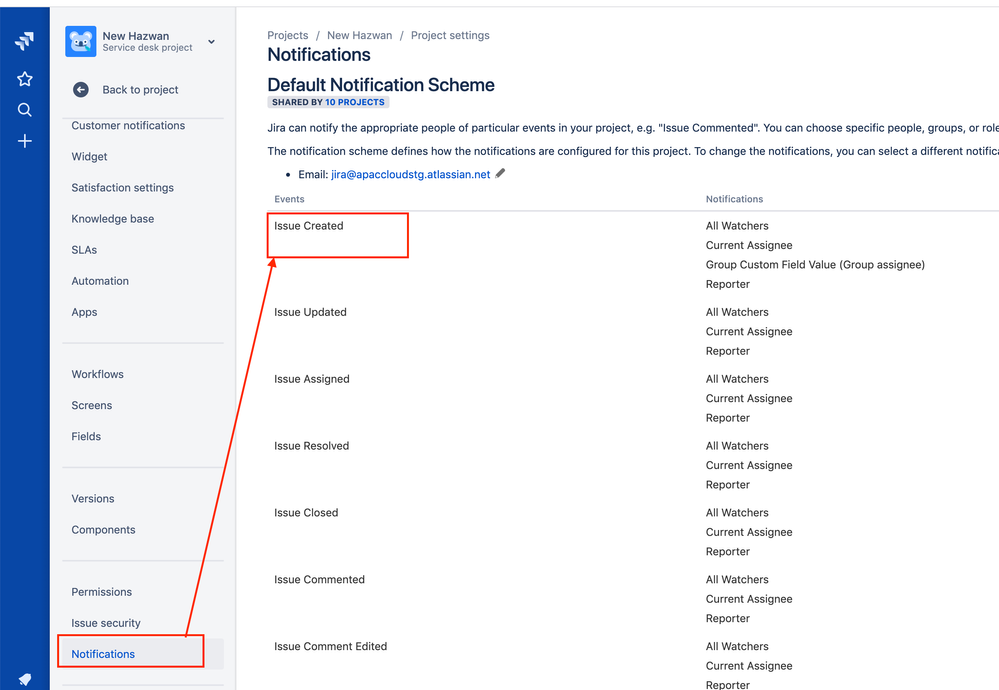Click Project settings breadcrumb link
The width and height of the screenshot is (999, 690).
pos(450,36)
